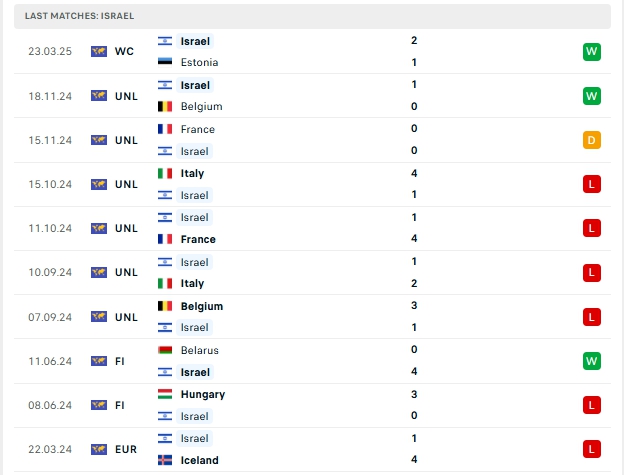The height and width of the screenshot is (475, 624).
Task: Click the world map icon beside EUR
Action: 99,449
